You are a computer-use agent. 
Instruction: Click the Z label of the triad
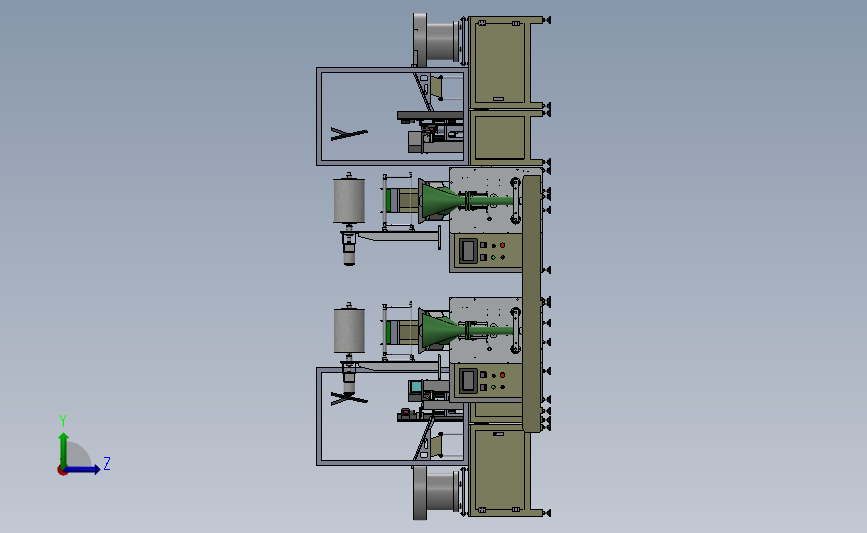tap(107, 463)
